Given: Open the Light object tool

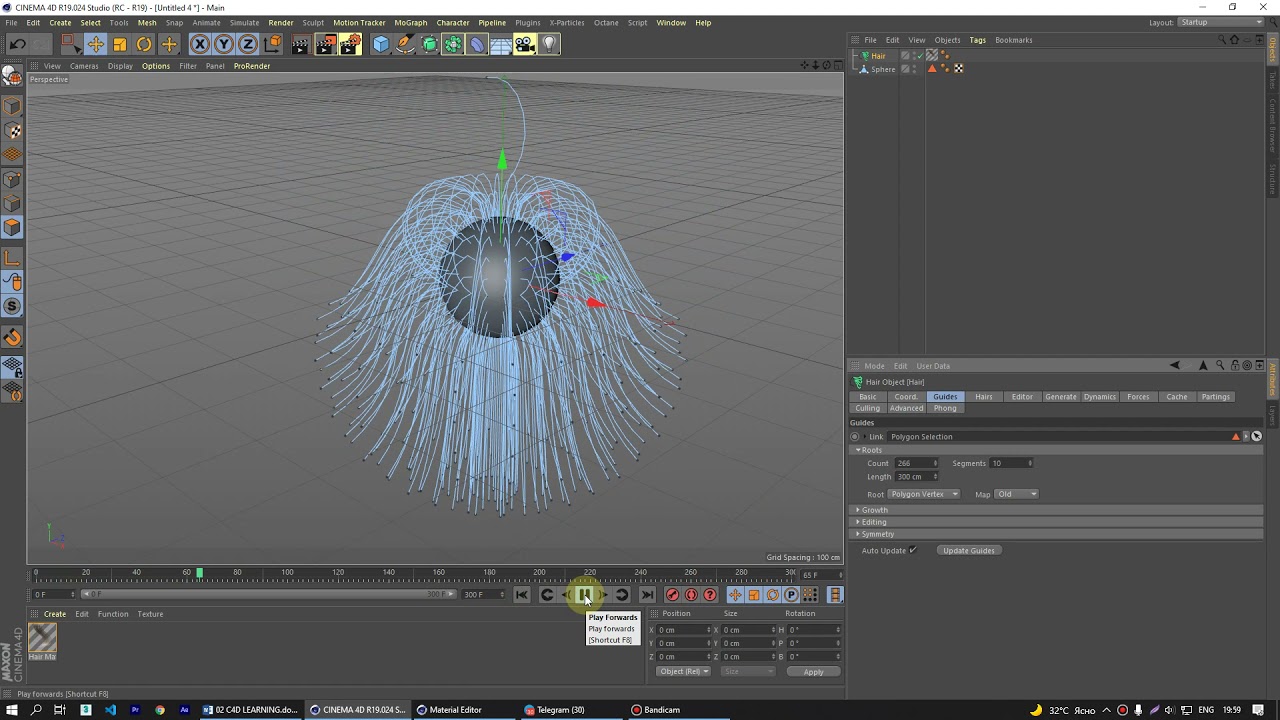Looking at the screenshot, I should (x=549, y=44).
